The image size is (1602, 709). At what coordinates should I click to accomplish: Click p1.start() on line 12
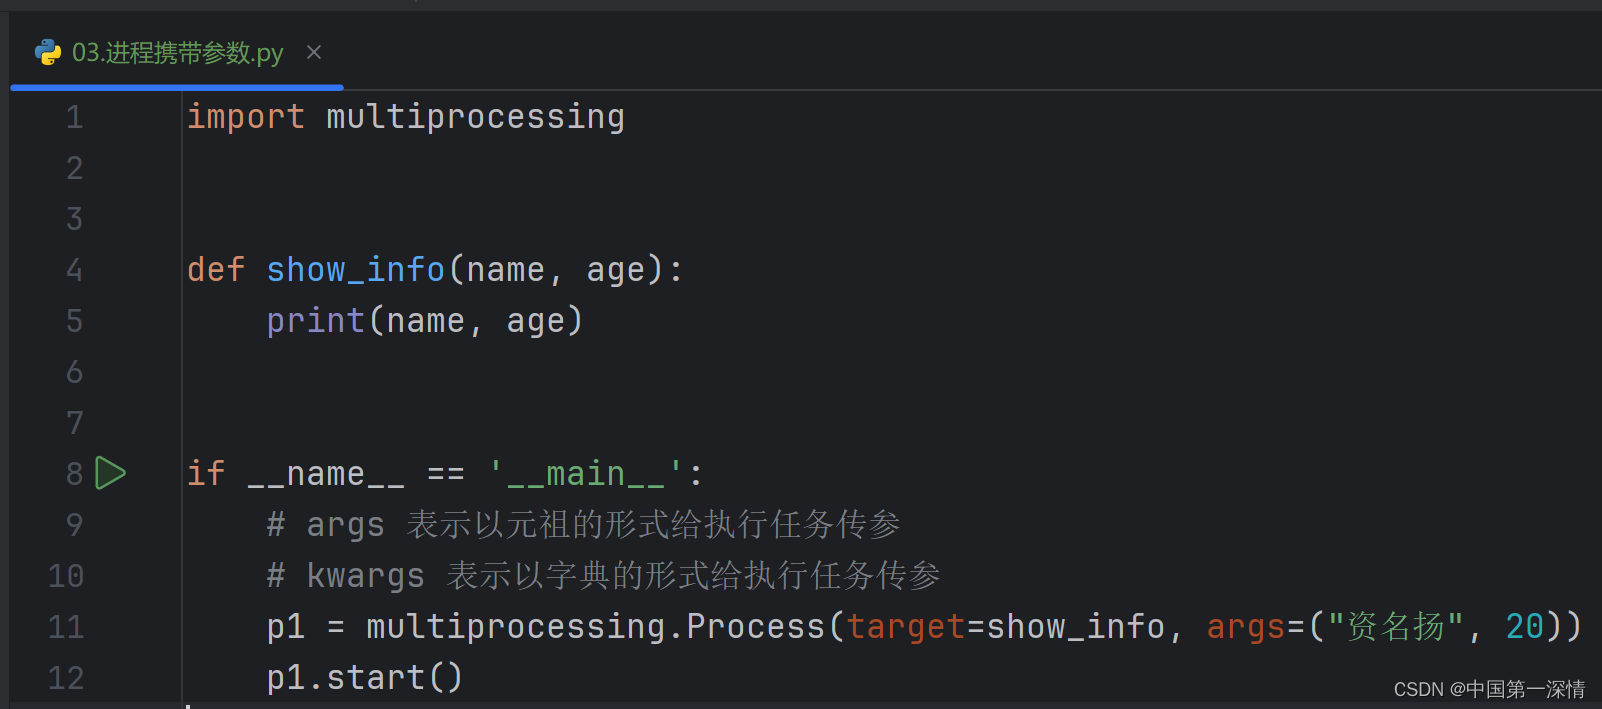(363, 676)
